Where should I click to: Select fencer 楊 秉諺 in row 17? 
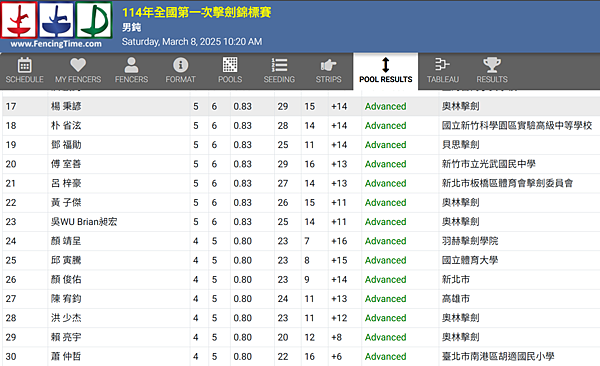click(66, 106)
